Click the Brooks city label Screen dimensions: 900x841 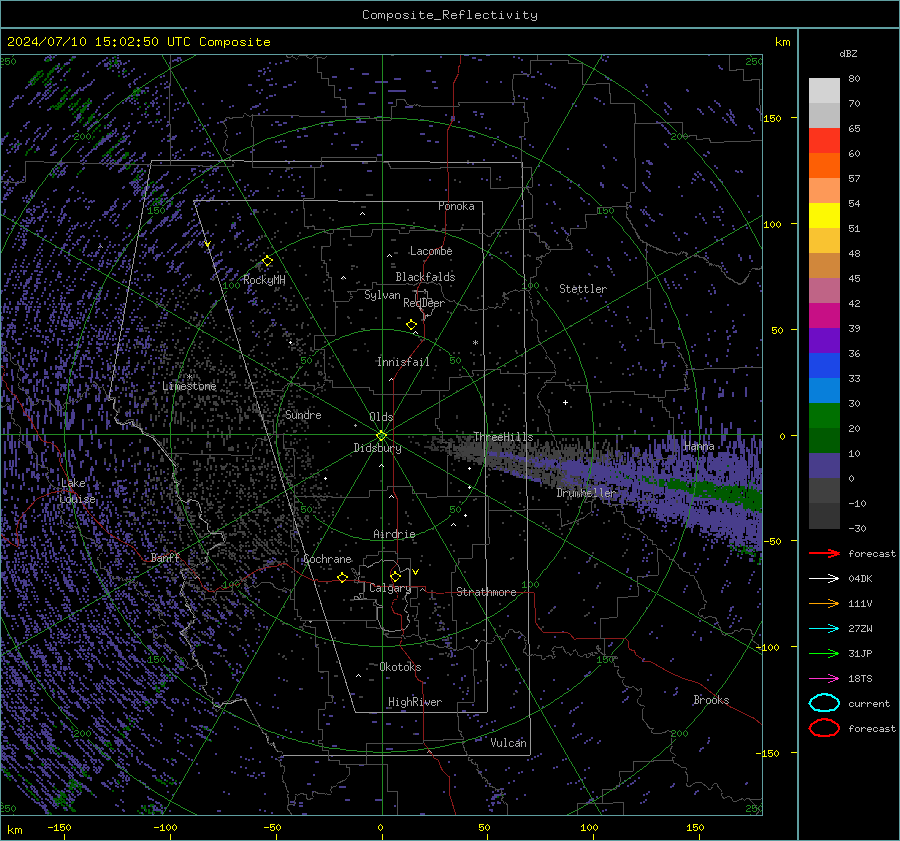point(711,700)
